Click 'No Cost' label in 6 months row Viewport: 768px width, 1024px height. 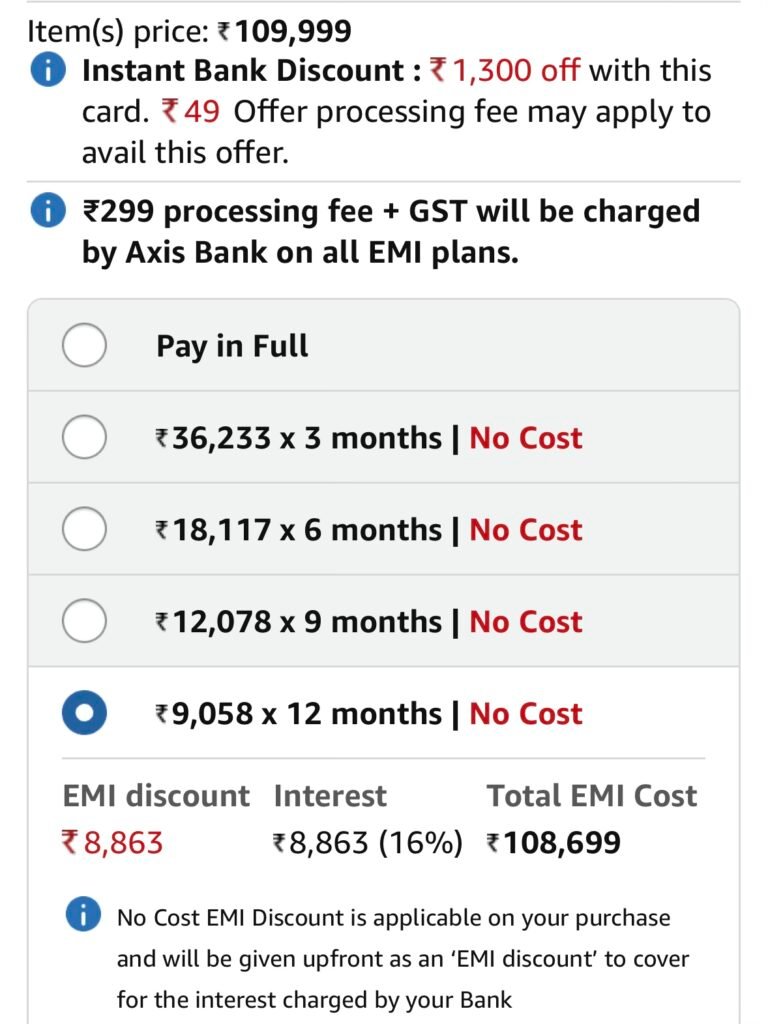tap(526, 530)
